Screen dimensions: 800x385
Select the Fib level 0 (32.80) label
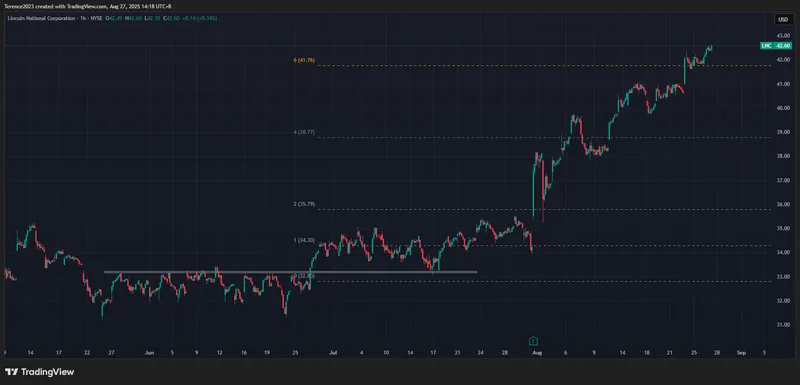pyautogui.click(x=304, y=276)
